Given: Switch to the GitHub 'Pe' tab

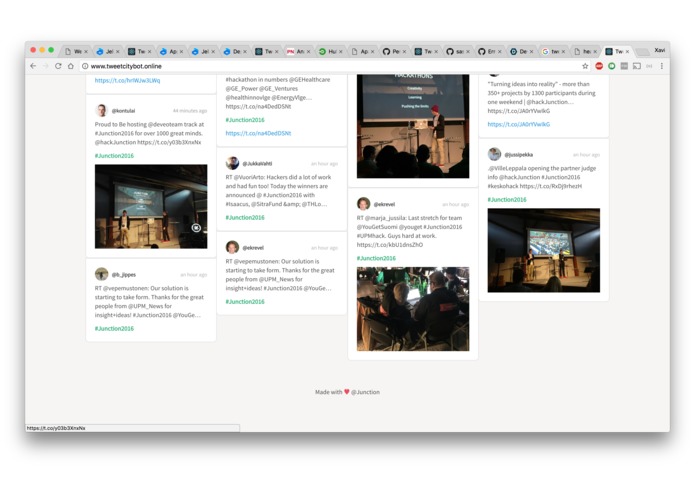Looking at the screenshot, I should [x=393, y=51].
